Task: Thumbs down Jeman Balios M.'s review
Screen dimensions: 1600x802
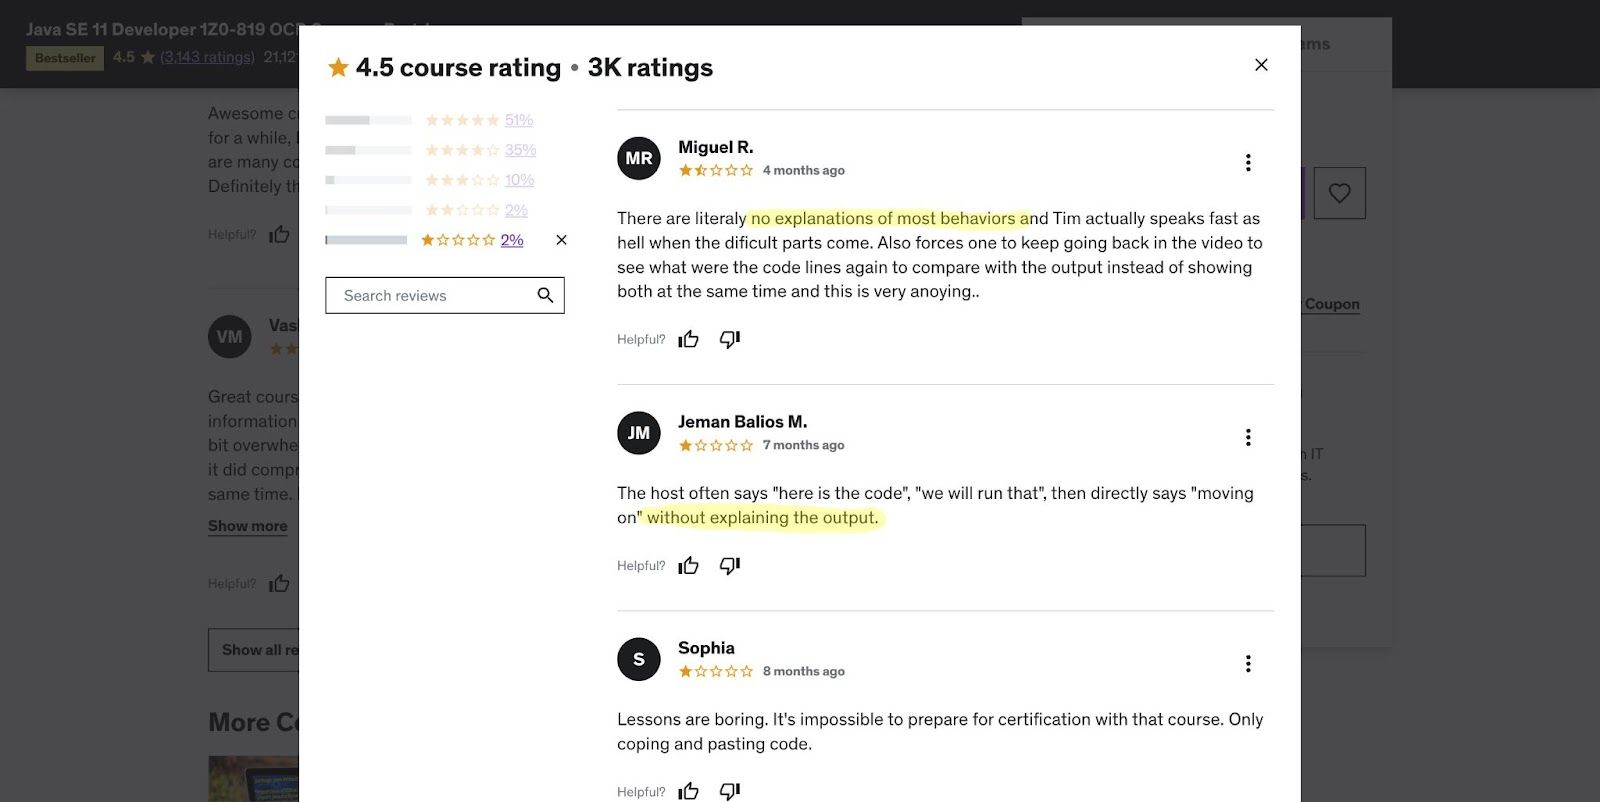Action: click(x=729, y=565)
